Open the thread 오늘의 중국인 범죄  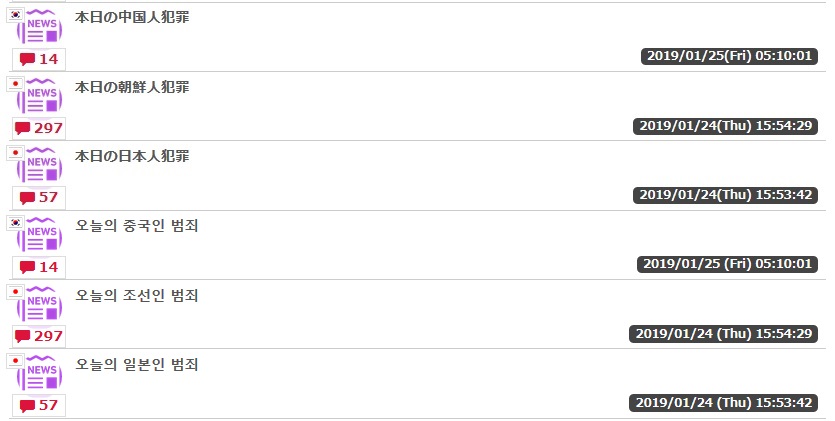click(137, 226)
